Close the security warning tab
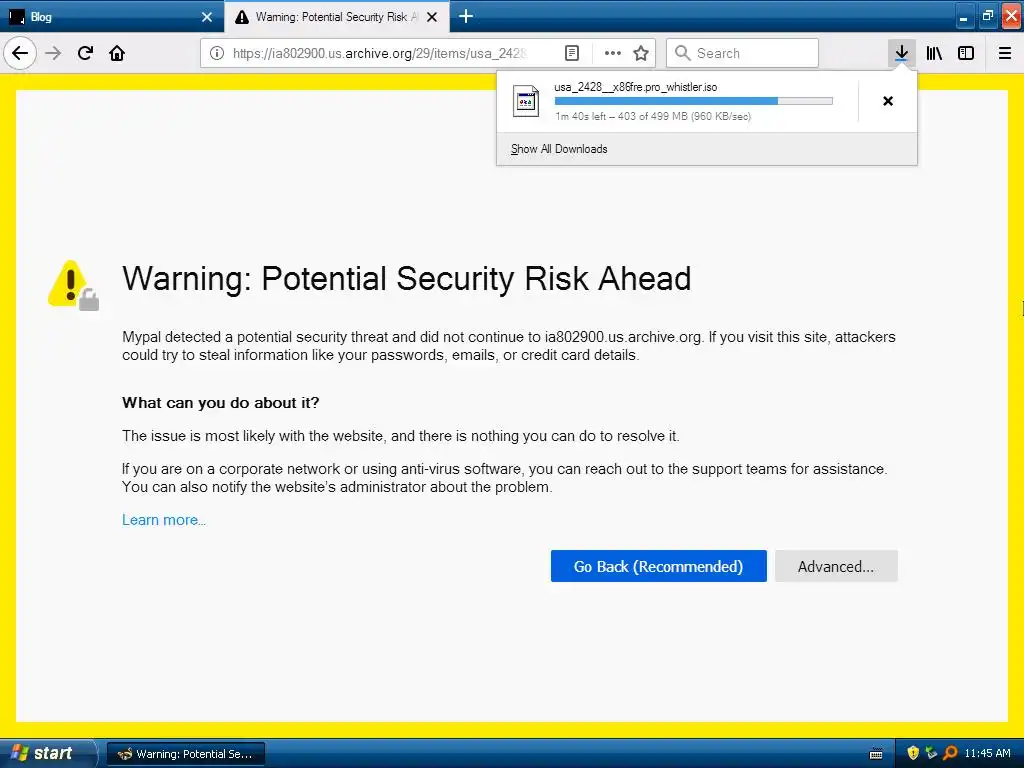Screen dimensions: 1024x768 pyautogui.click(x=432, y=17)
